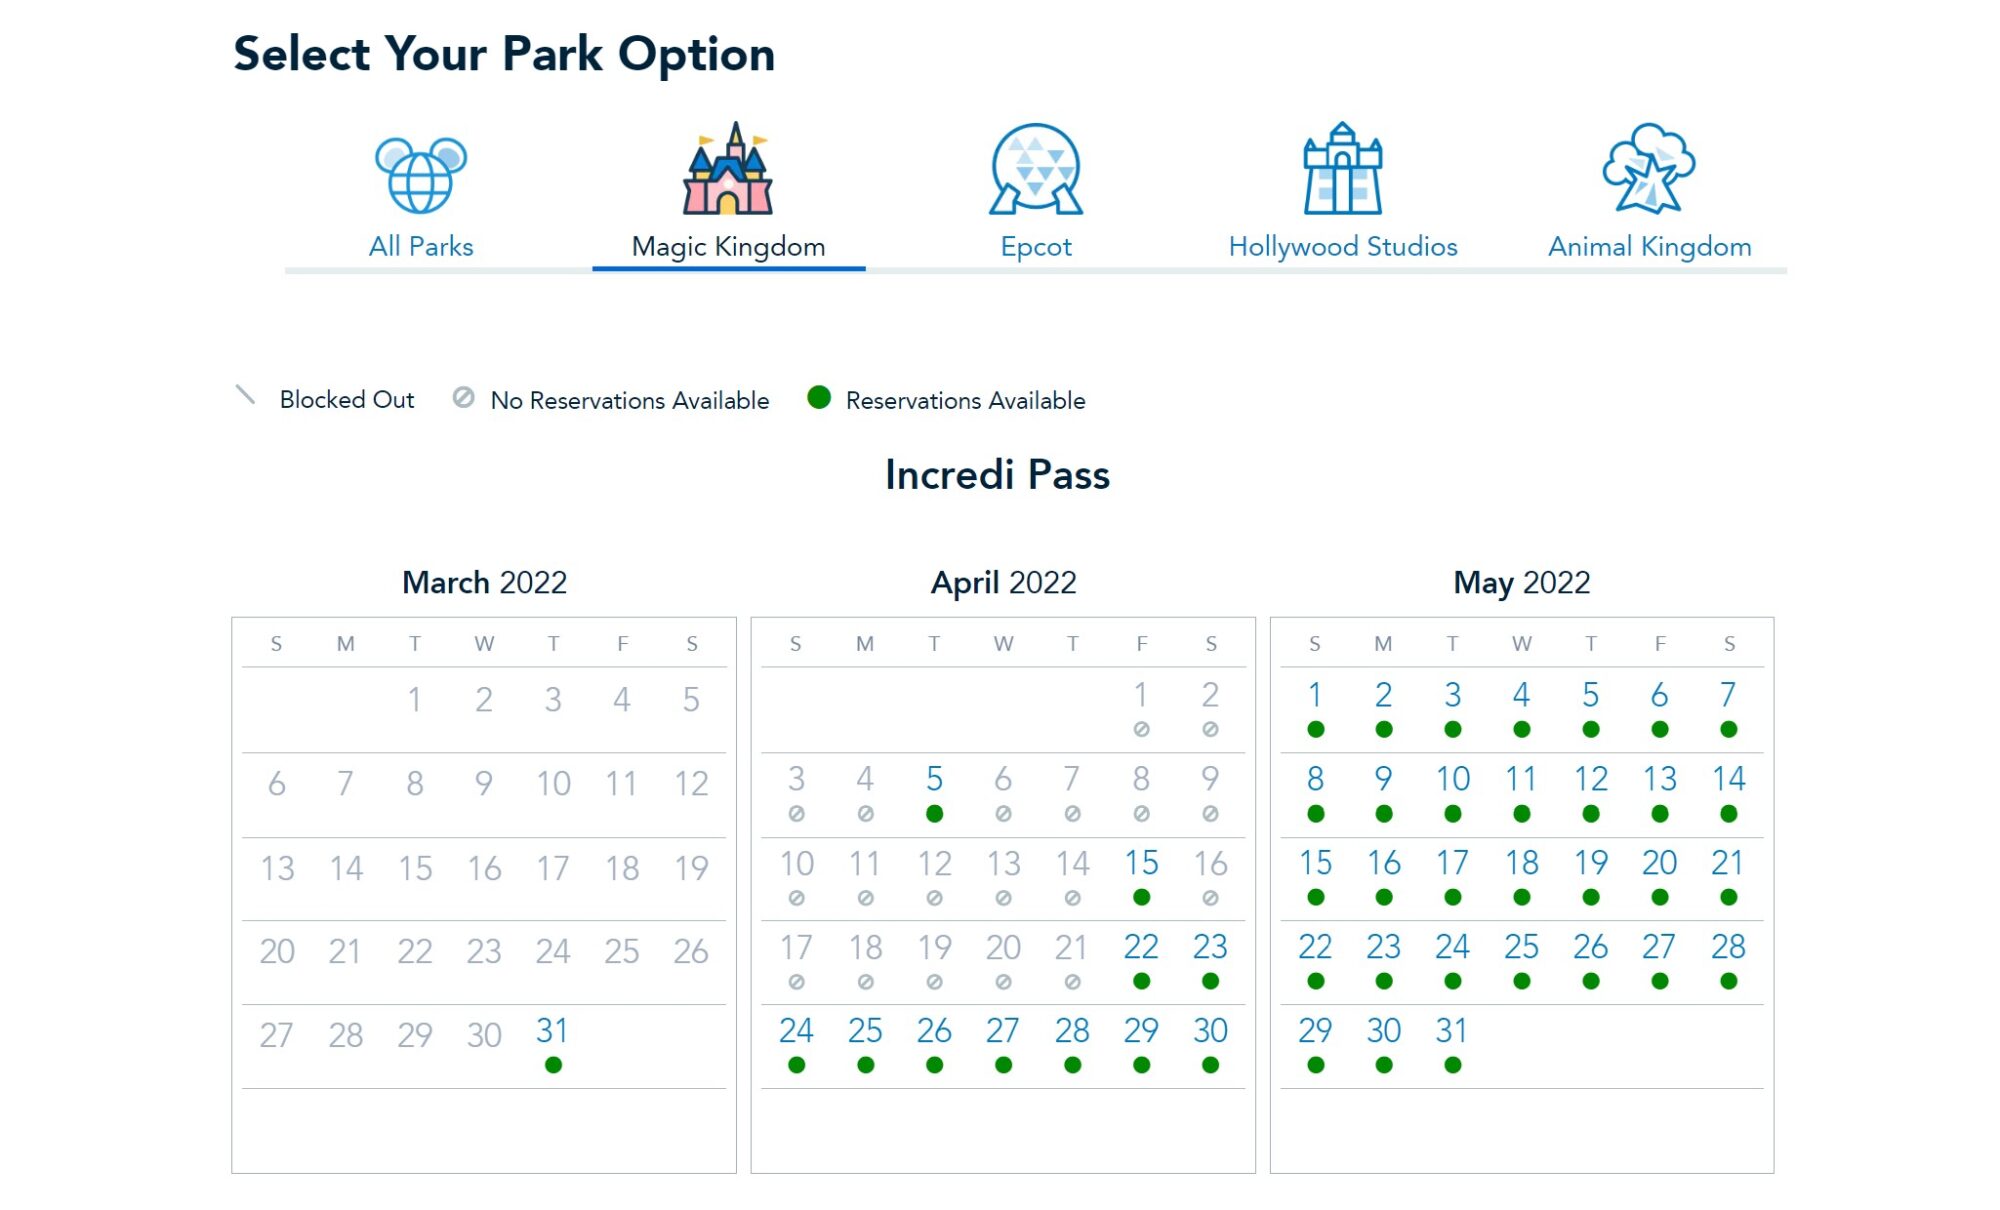Click the green Reservations Available legend dot
This screenshot has width=2000, height=1210.
(819, 398)
